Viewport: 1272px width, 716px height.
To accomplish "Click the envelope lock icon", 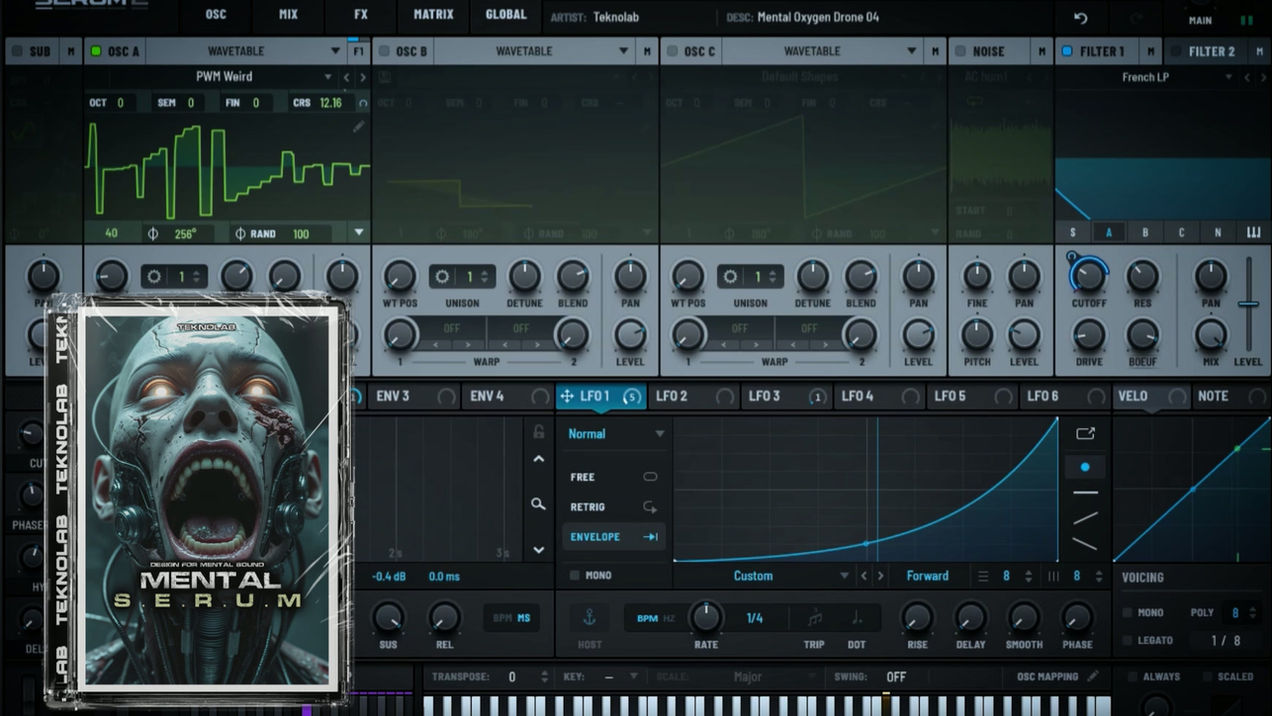I will [x=539, y=432].
